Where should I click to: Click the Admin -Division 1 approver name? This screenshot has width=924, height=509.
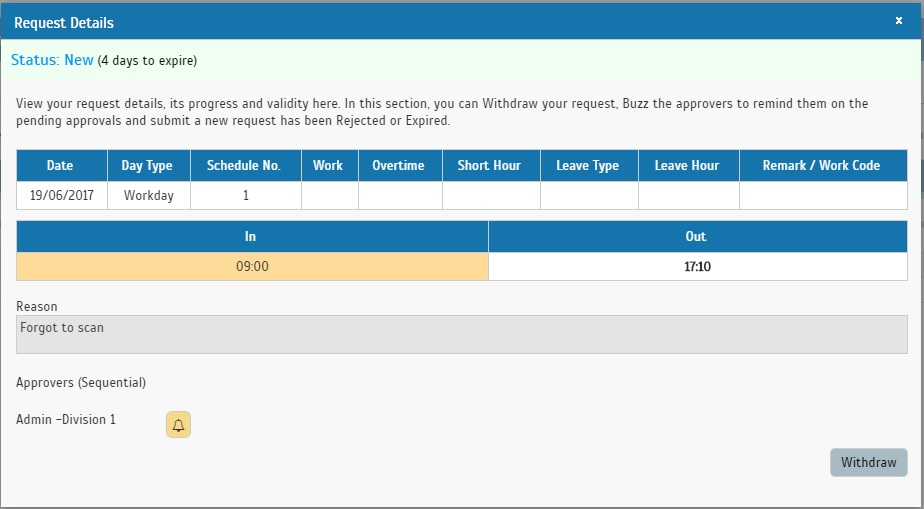[x=66, y=420]
